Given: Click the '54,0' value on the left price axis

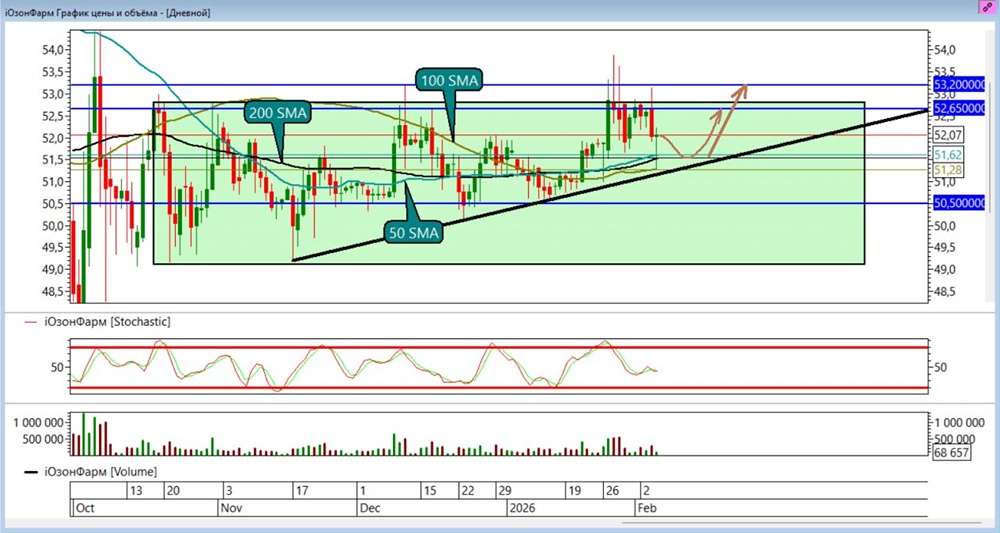Looking at the screenshot, I should (54, 49).
